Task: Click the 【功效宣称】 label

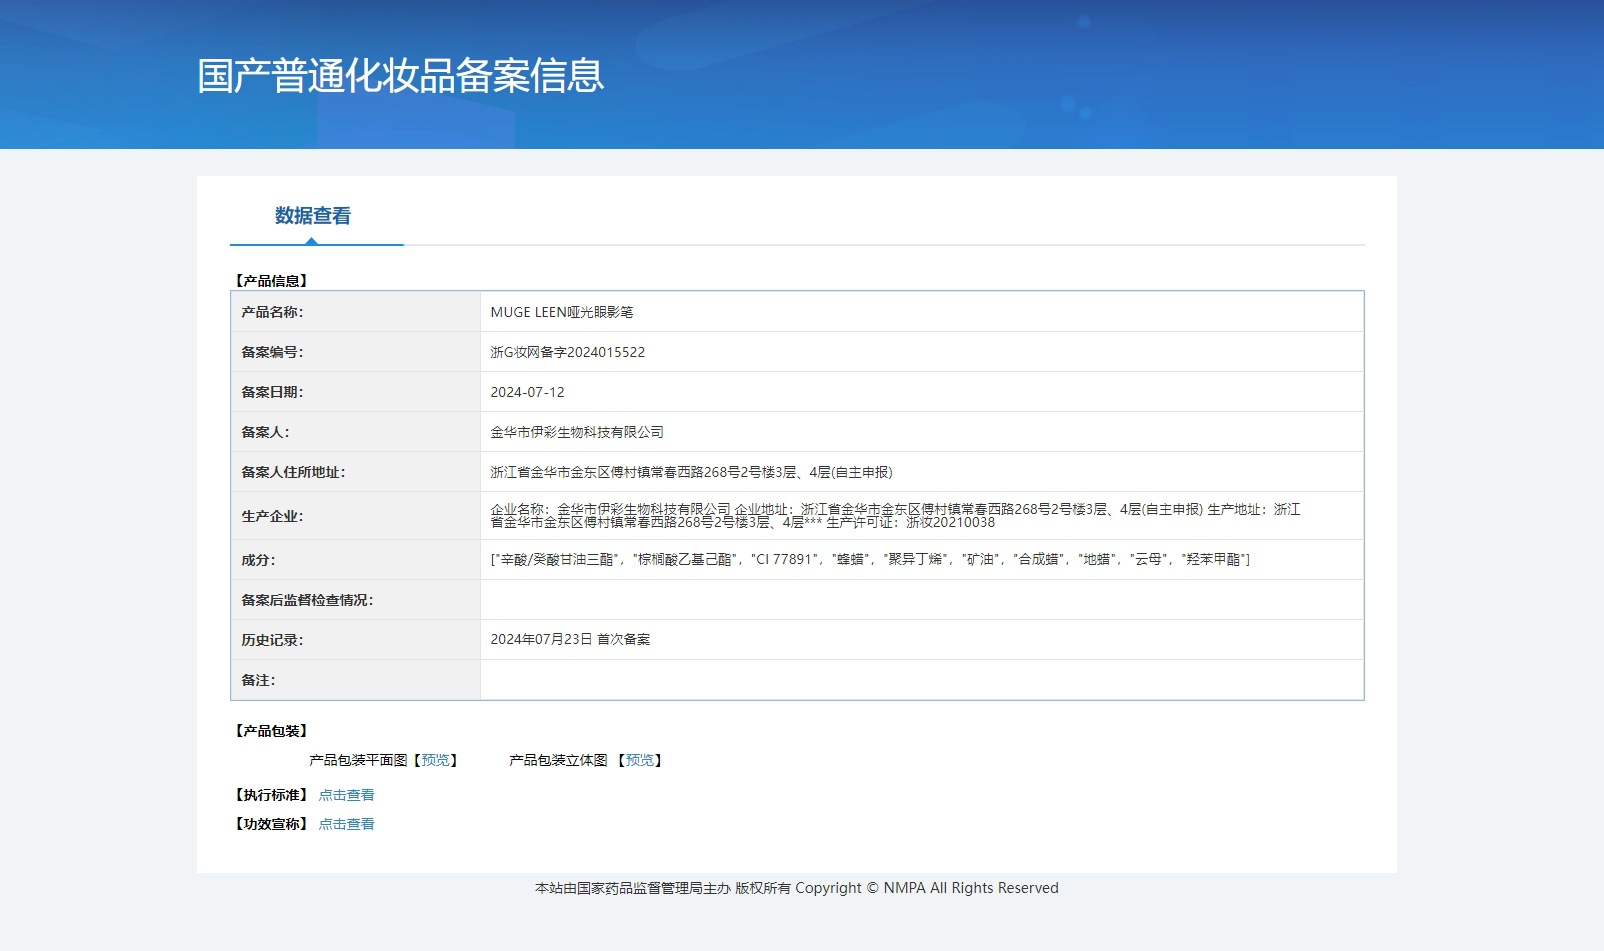Action: point(271,824)
